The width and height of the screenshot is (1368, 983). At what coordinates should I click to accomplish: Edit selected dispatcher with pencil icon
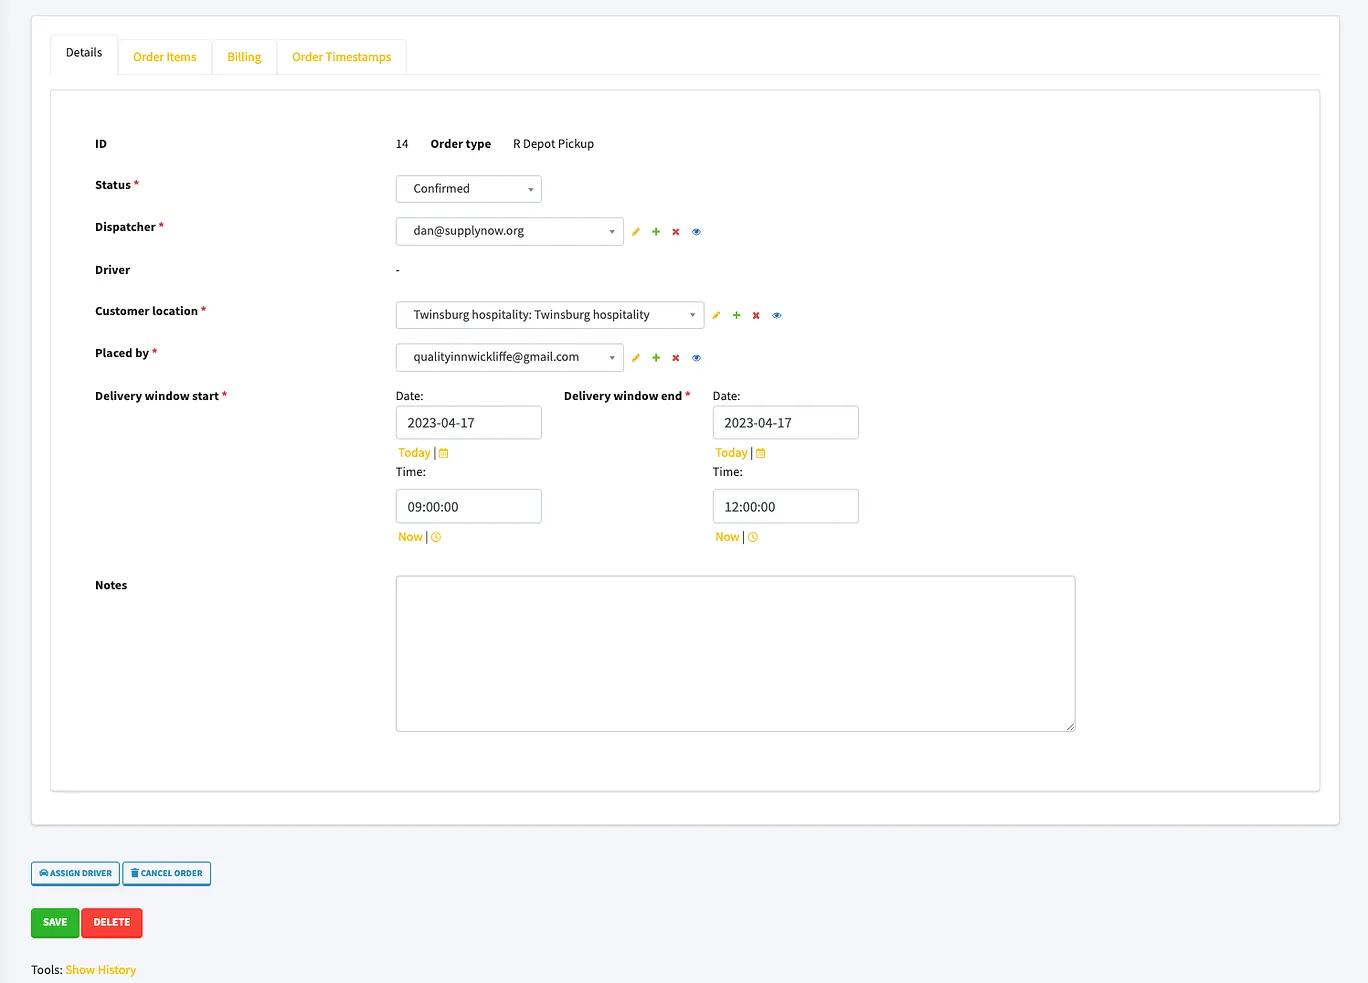pos(636,232)
